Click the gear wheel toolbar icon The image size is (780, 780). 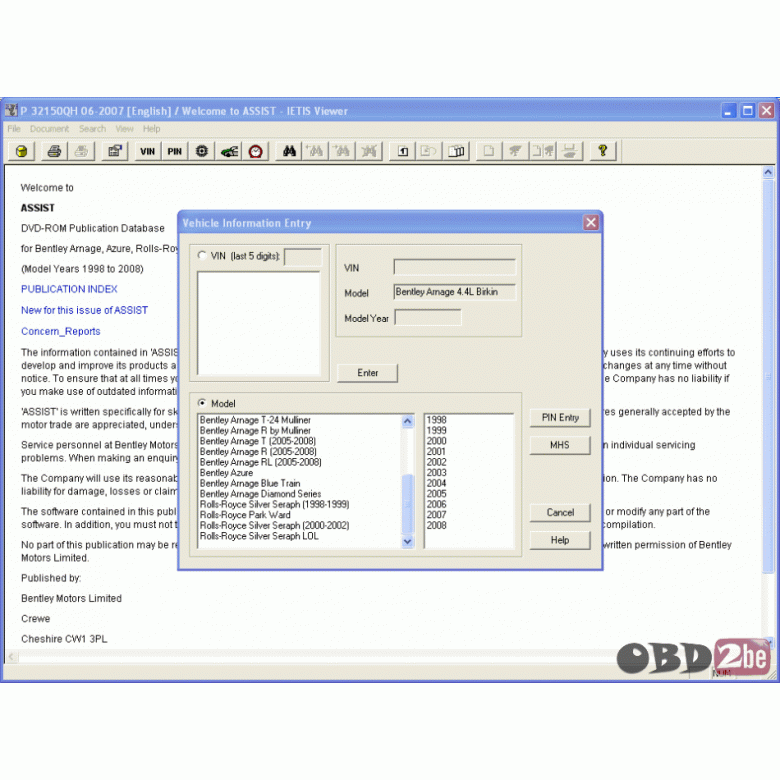coord(201,151)
